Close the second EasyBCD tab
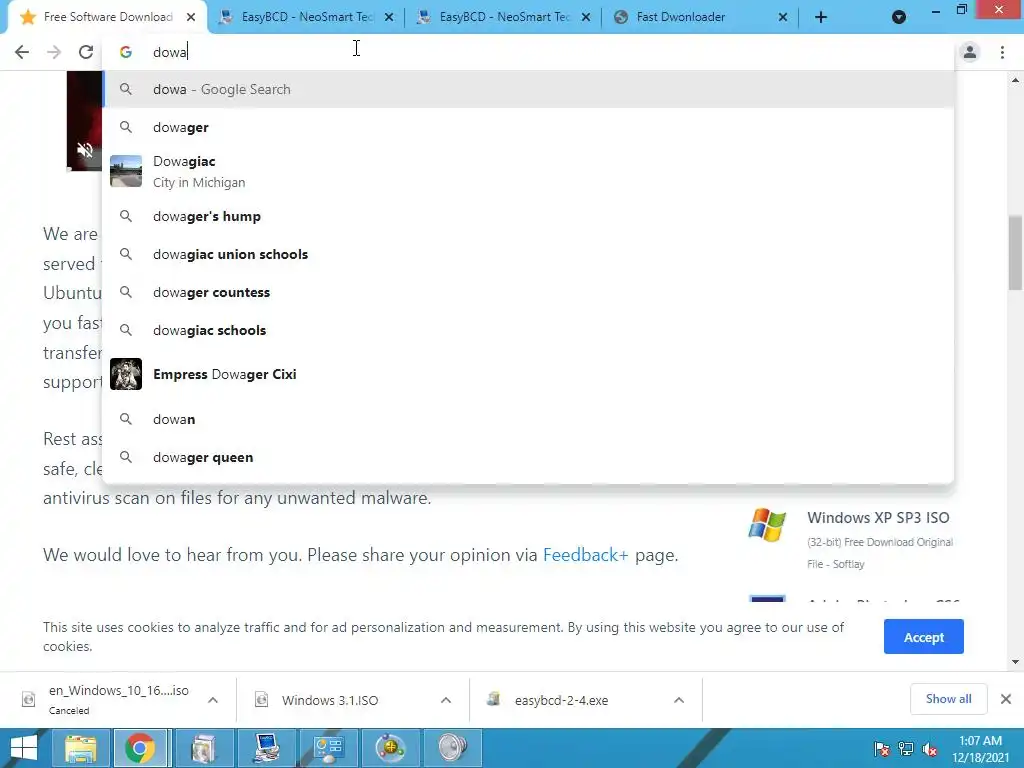The image size is (1024, 768). point(586,18)
